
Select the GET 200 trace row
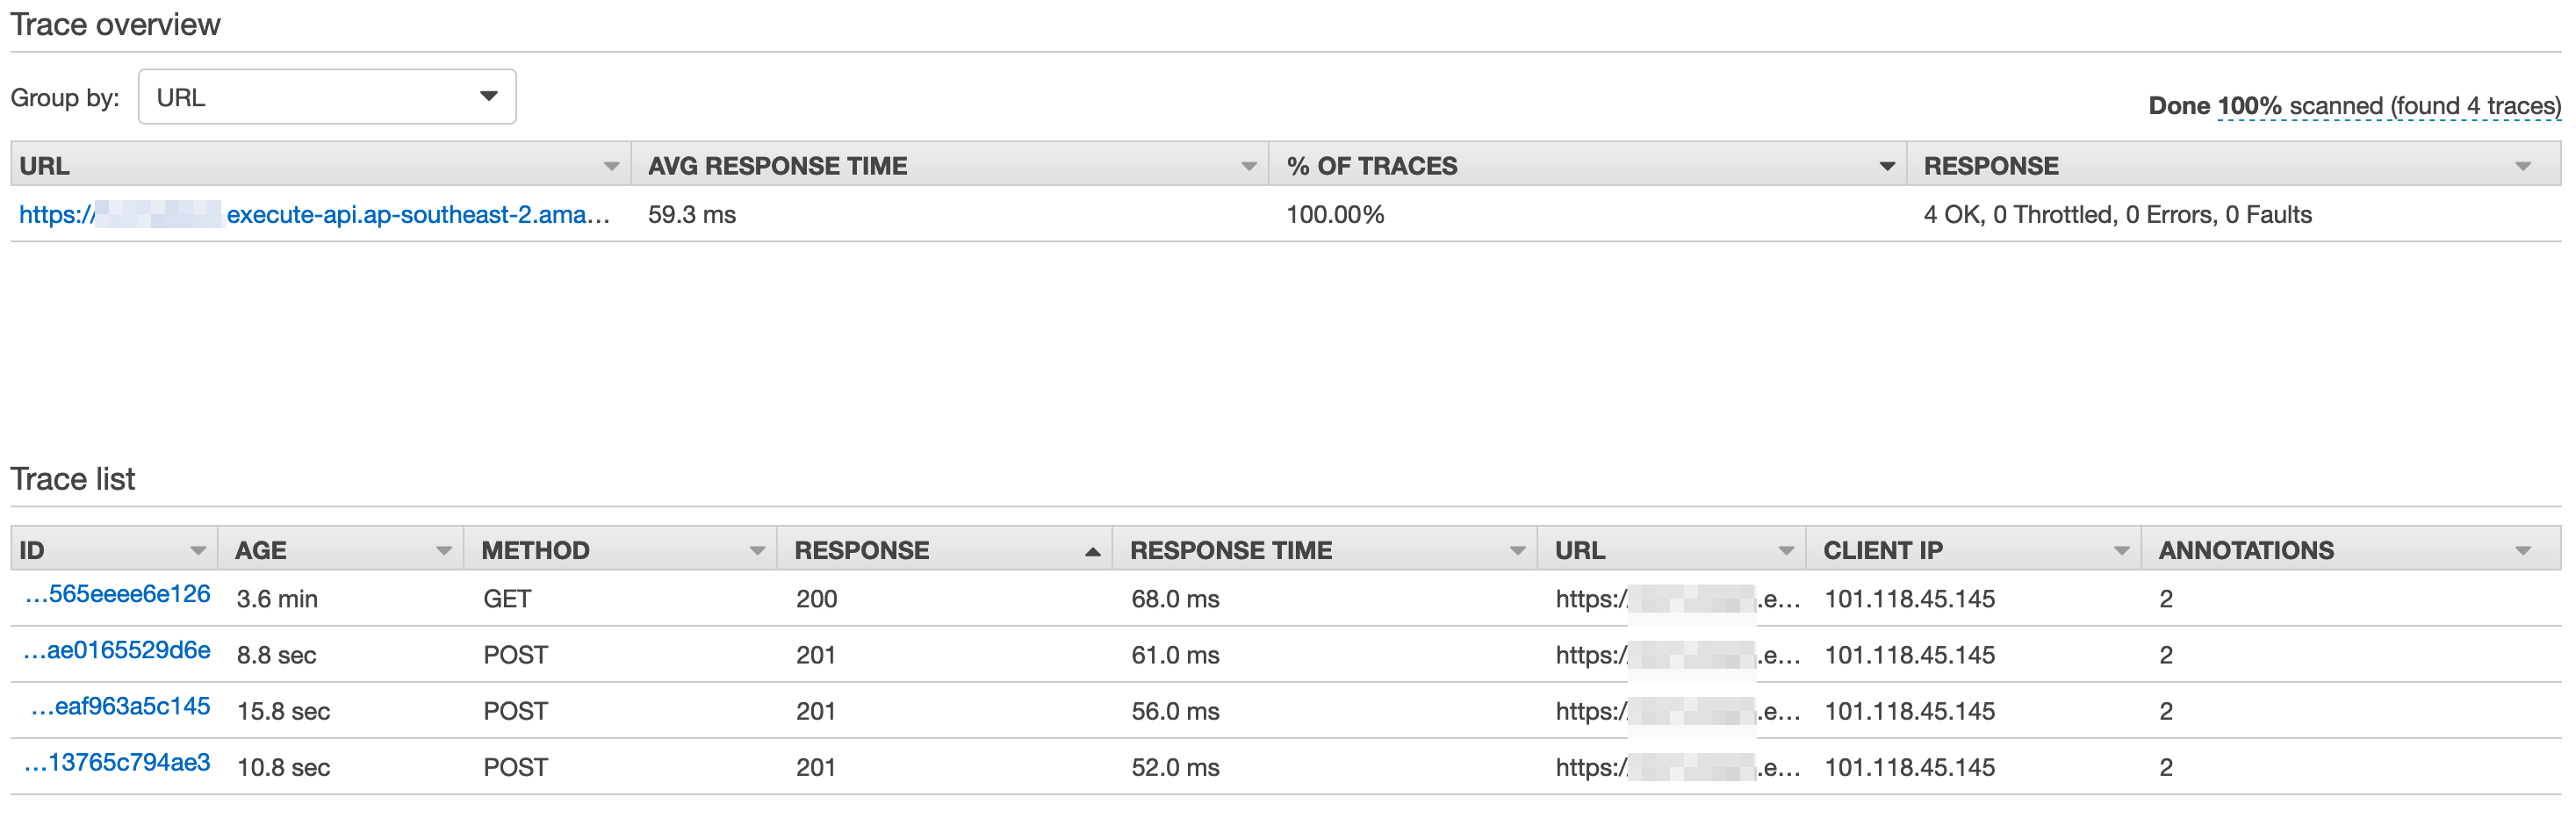[x=1286, y=599]
